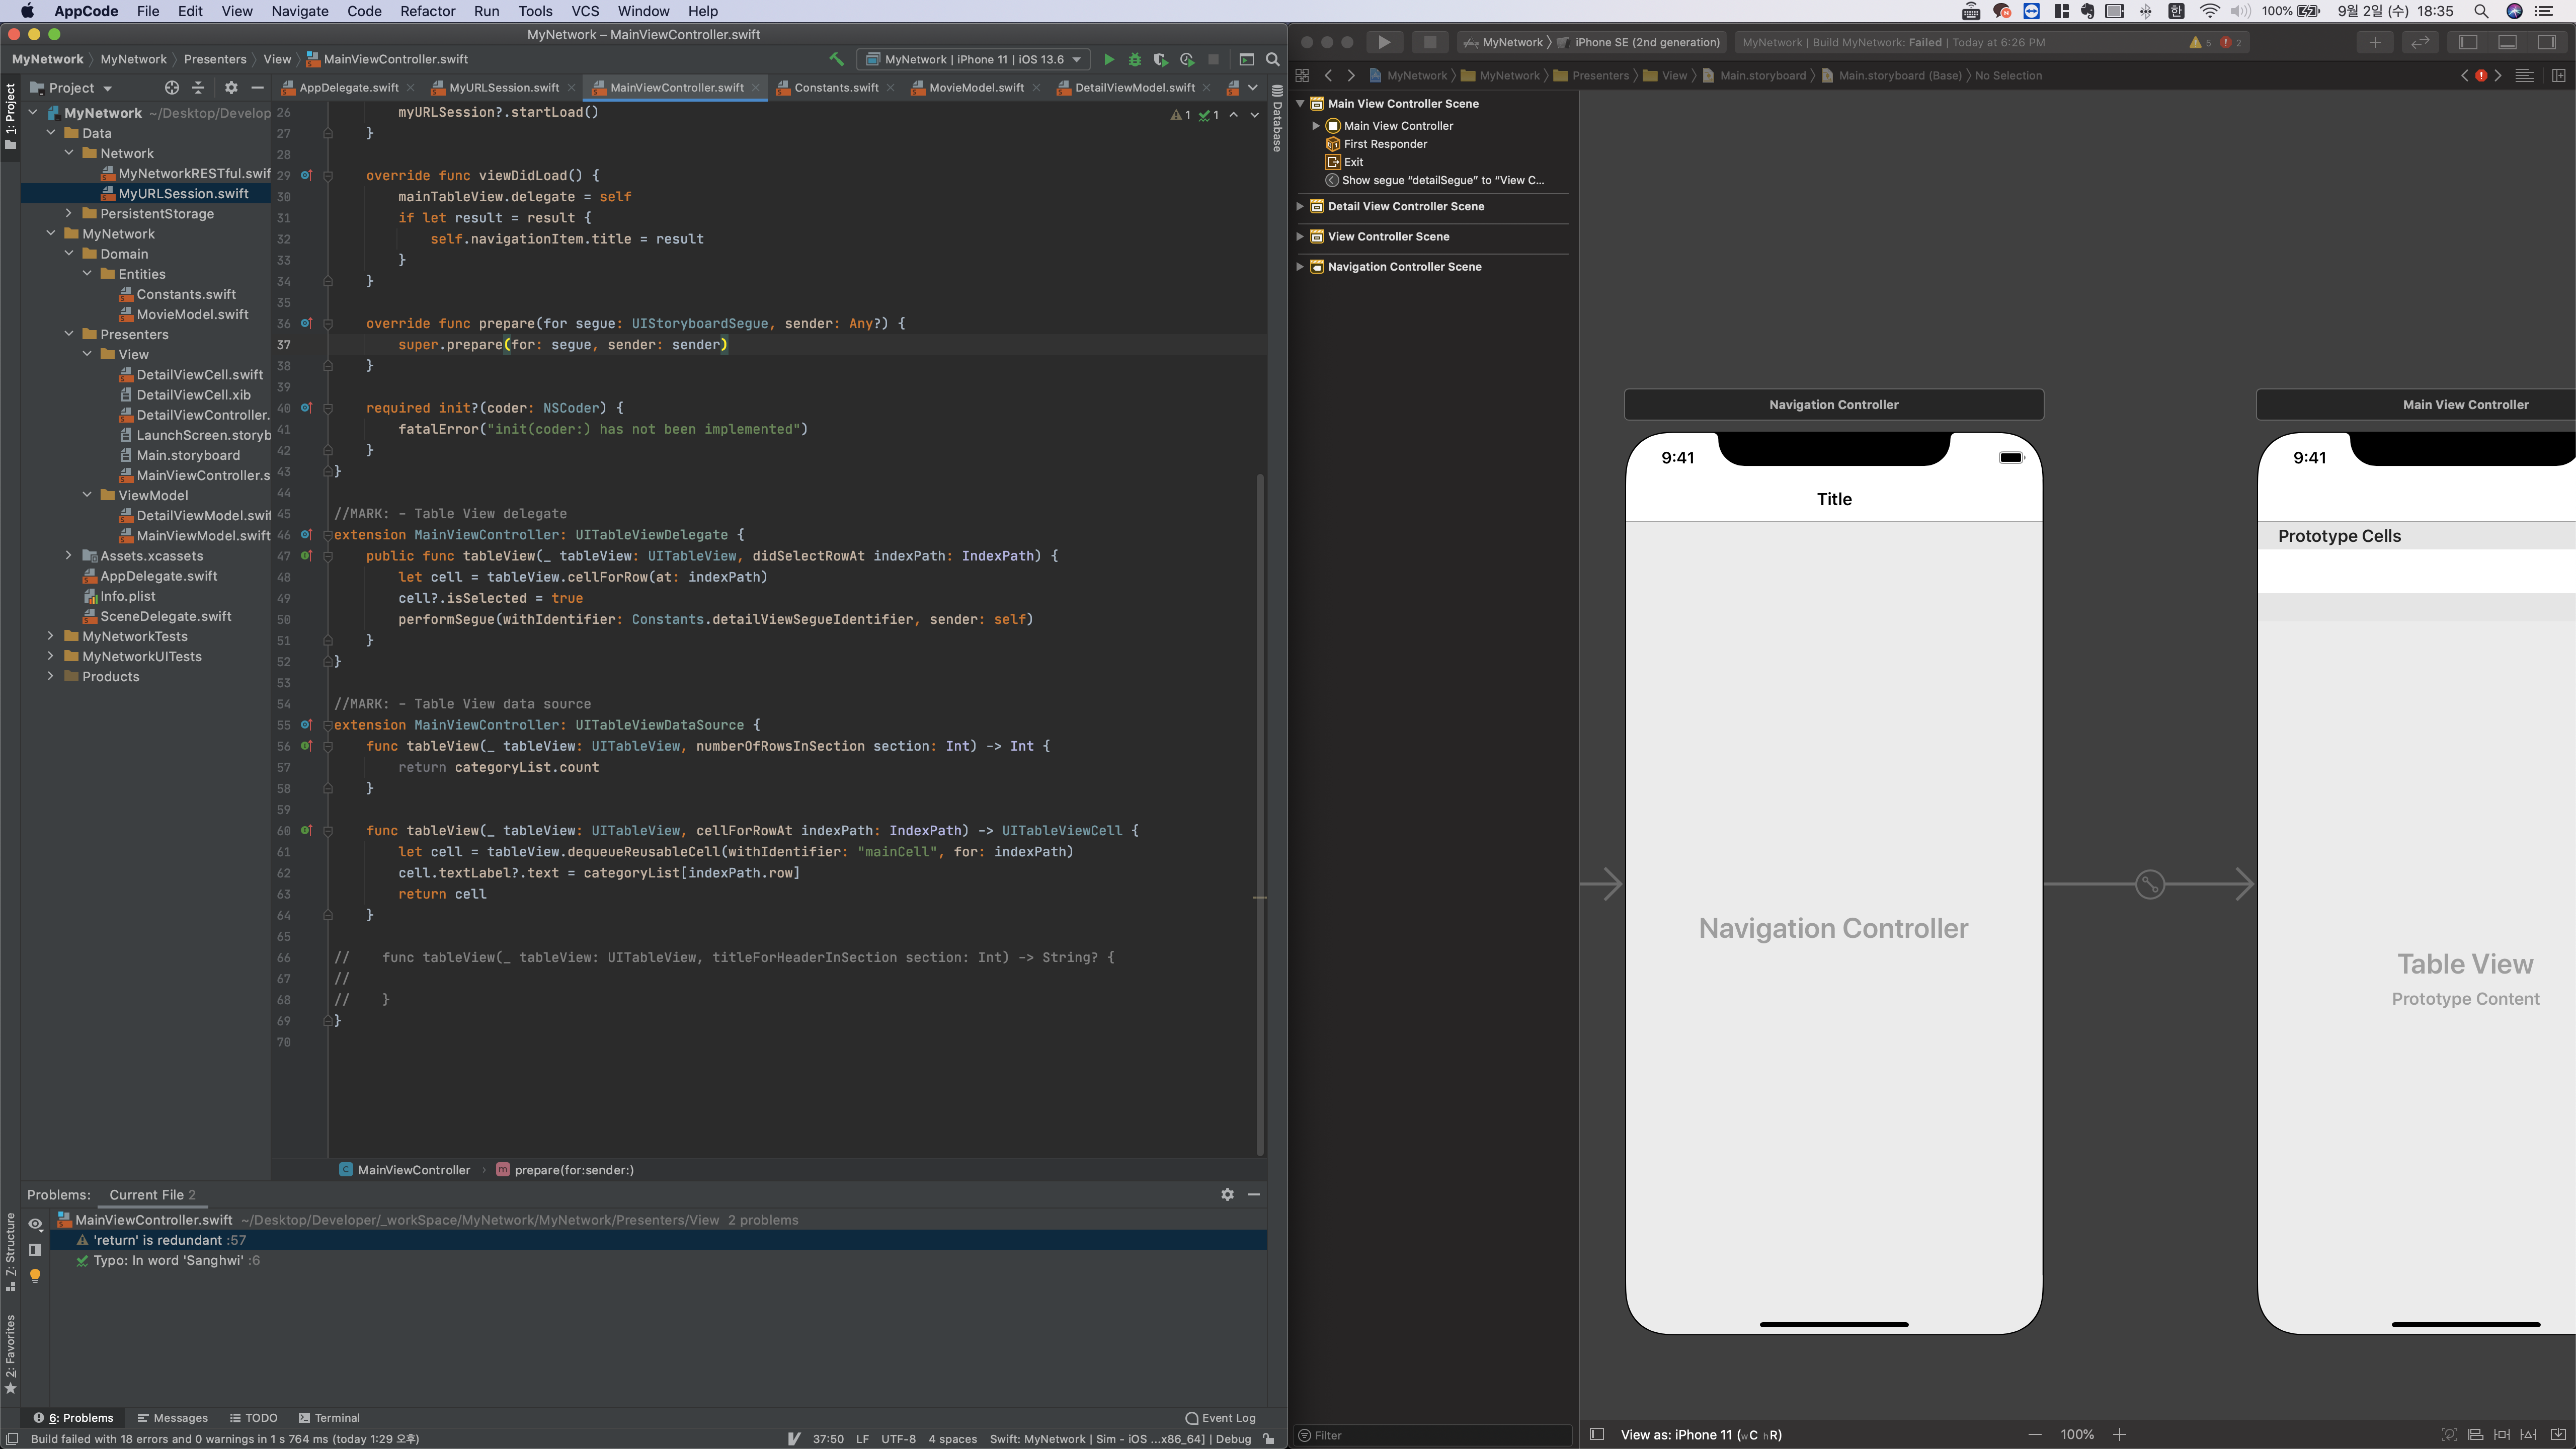
Task: Open Control Center Wi-Fi icon in menu bar
Action: [x=2210, y=11]
